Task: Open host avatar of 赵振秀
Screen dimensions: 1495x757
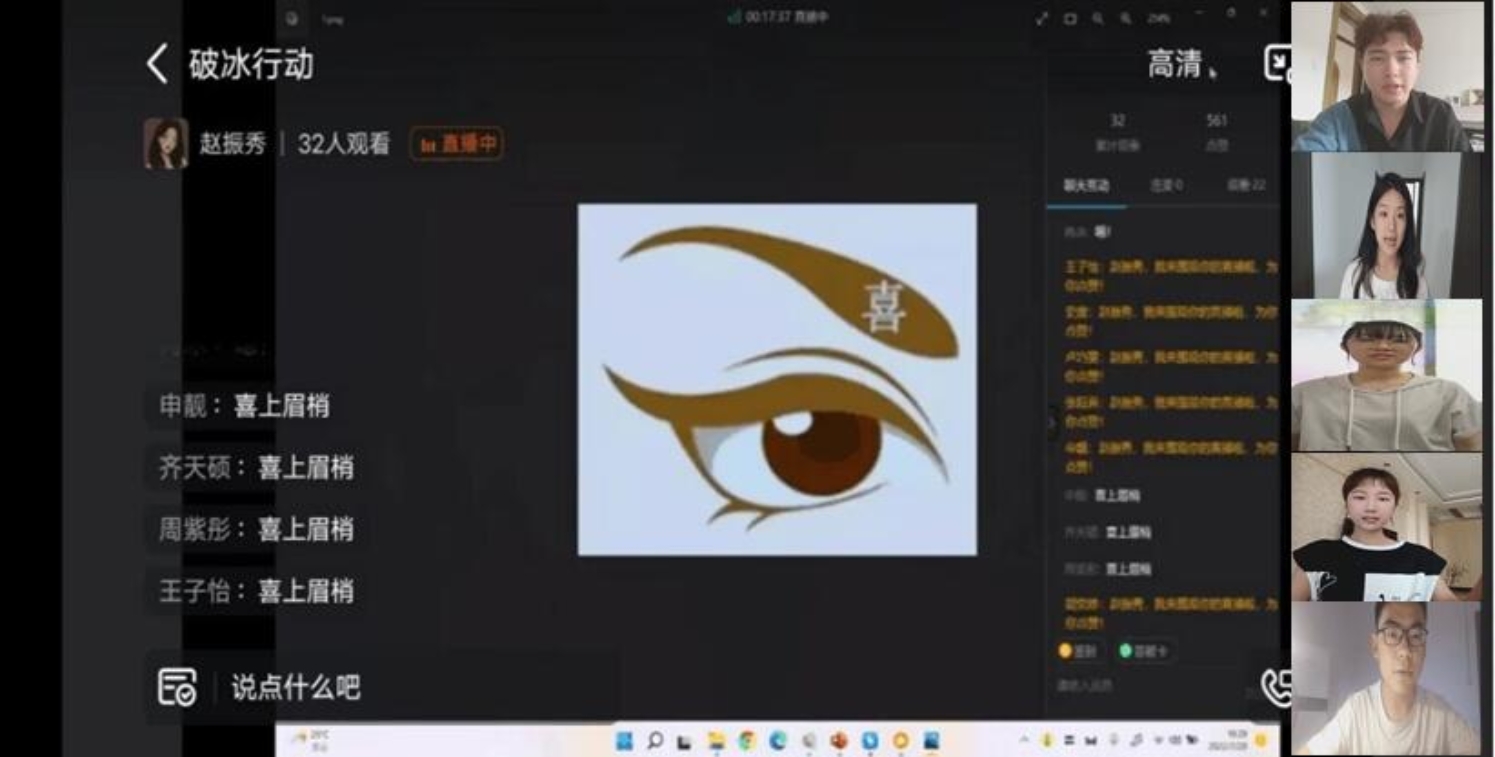Action: click(165, 143)
